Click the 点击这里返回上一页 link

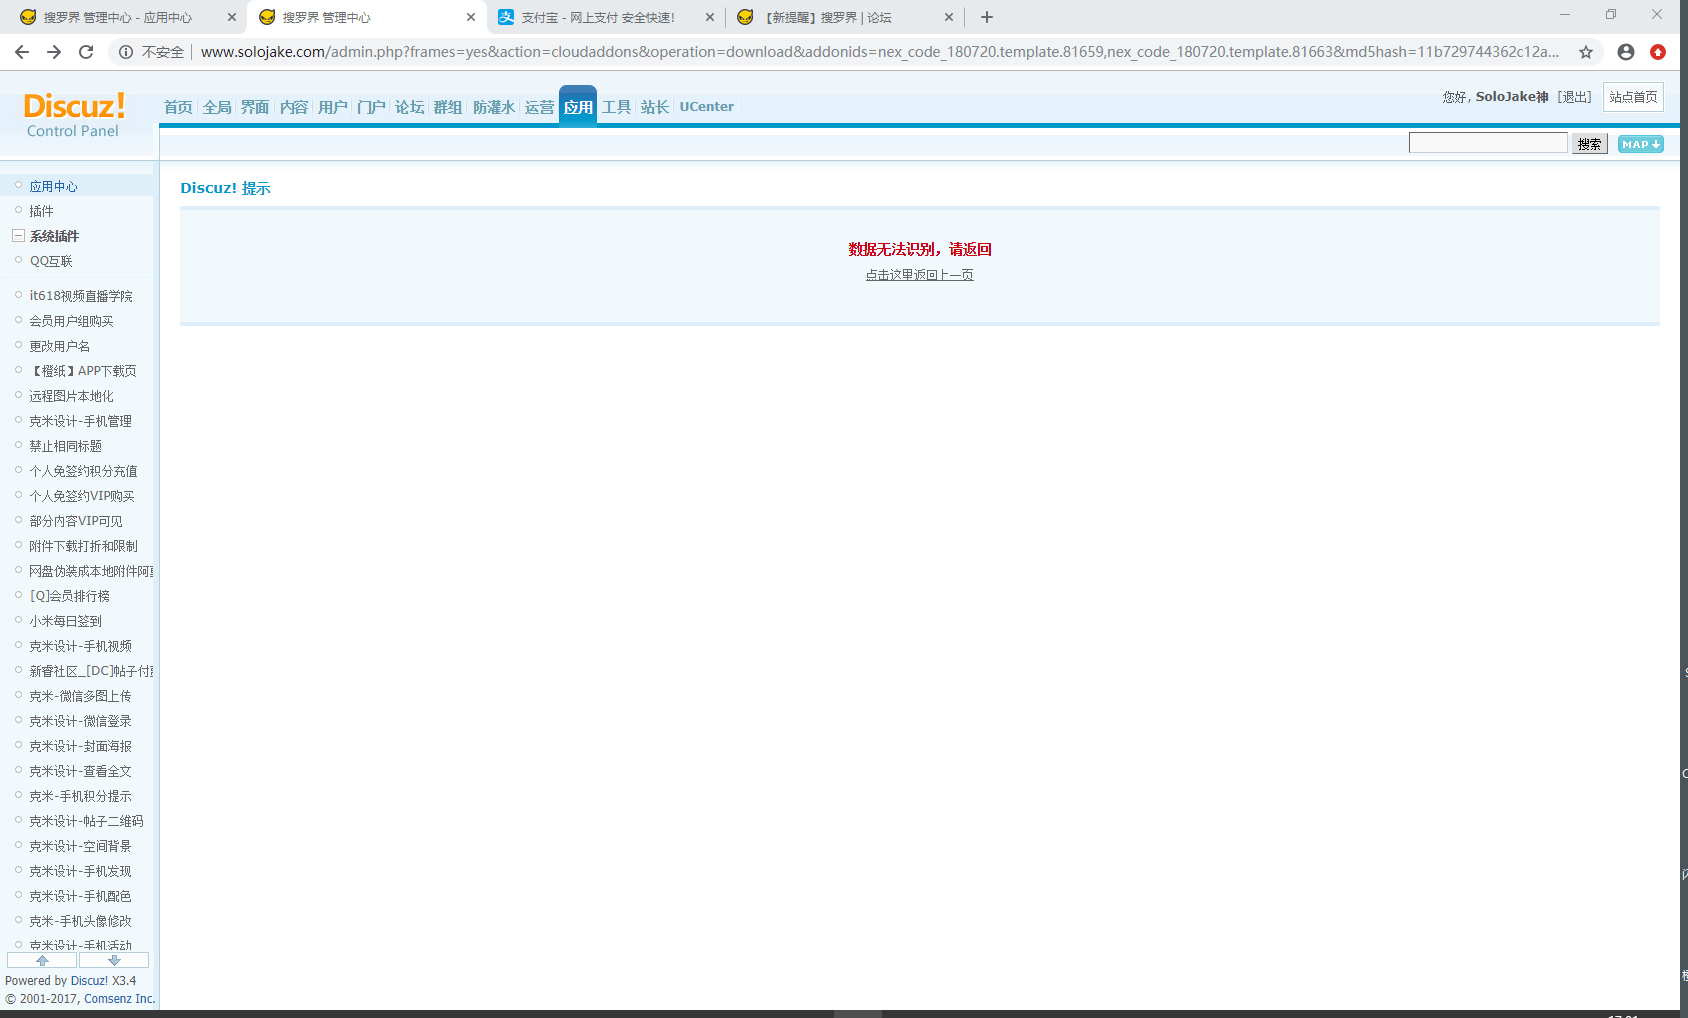(919, 275)
